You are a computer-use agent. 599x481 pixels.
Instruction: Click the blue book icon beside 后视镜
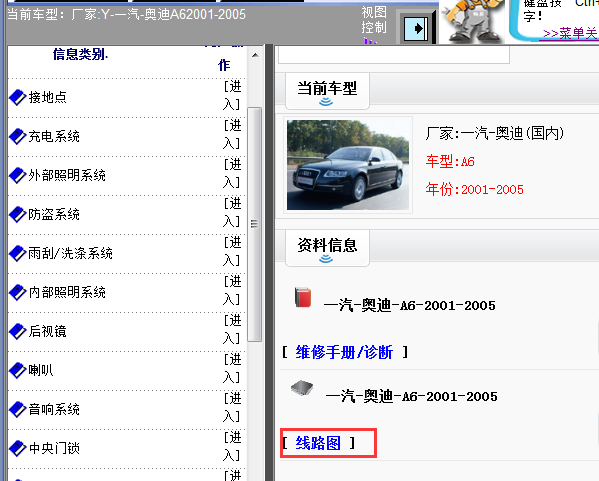pyautogui.click(x=17, y=331)
